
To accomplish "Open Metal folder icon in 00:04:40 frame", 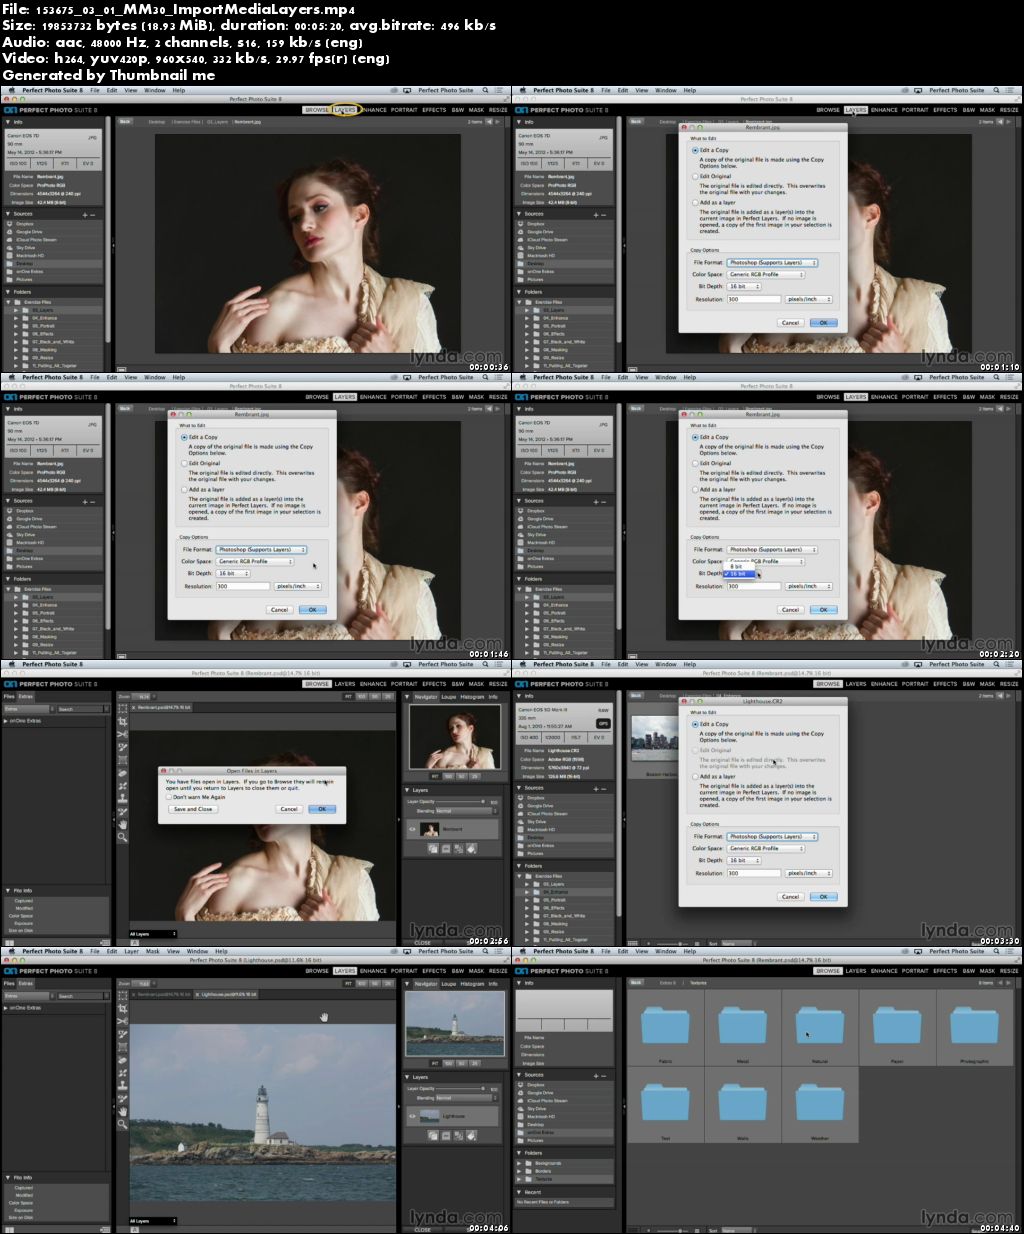I will (742, 1025).
